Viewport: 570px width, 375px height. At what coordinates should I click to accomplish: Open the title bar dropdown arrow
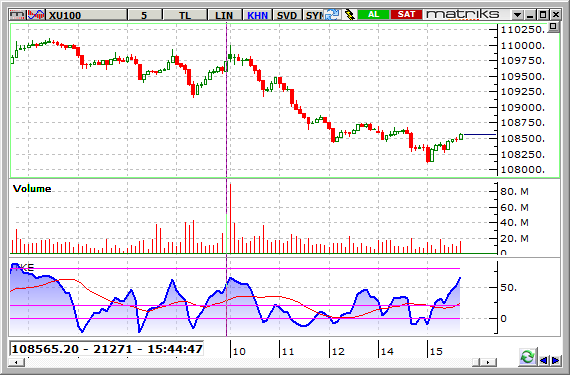pyautogui.click(x=517, y=15)
